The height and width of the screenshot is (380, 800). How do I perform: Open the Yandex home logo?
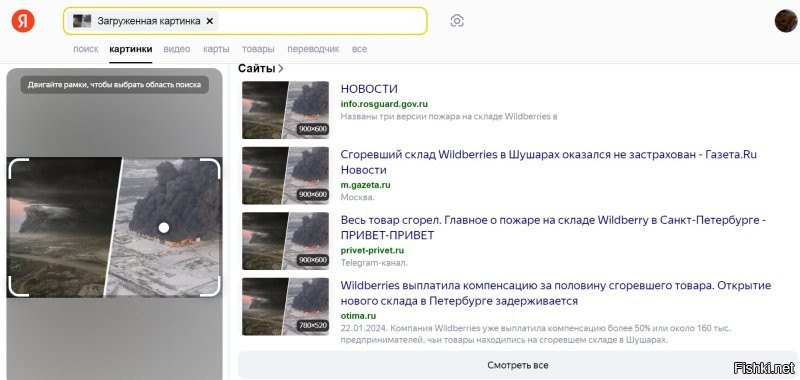pos(23,21)
